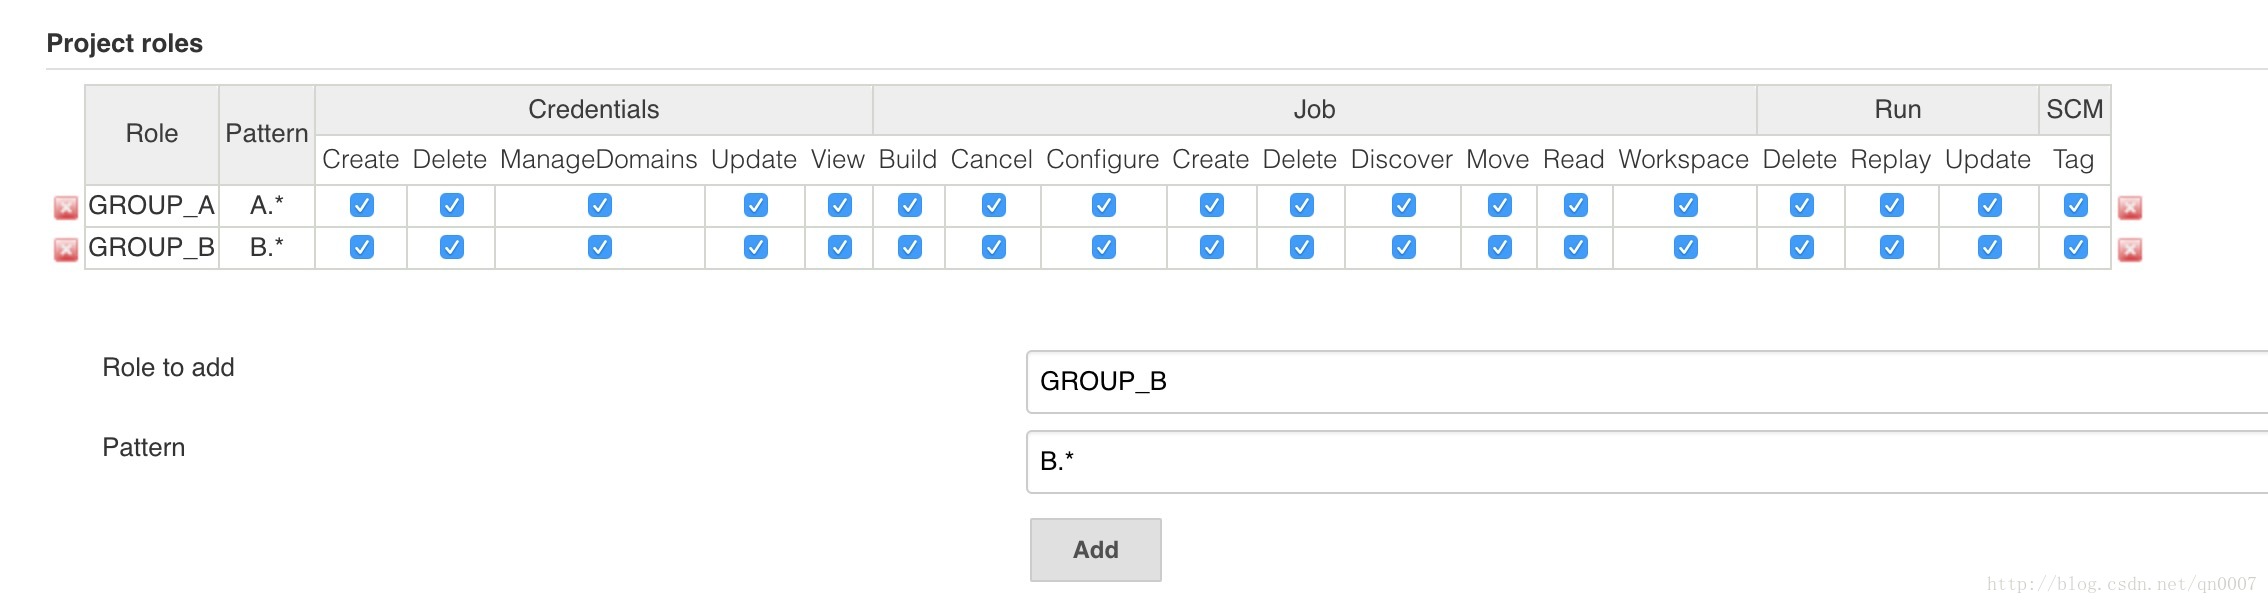Click the Job column group header
This screenshot has height=604, width=2268.
tap(1315, 110)
